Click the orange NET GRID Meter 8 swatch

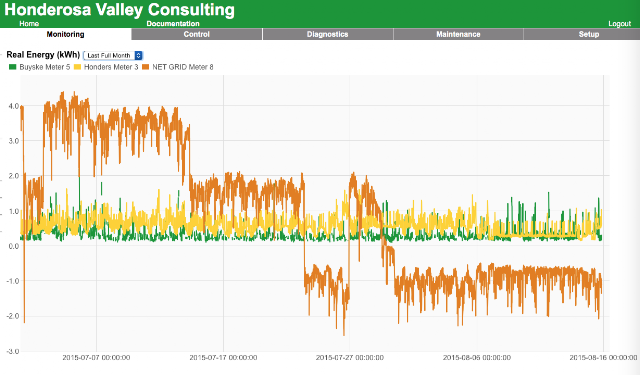[x=146, y=67]
